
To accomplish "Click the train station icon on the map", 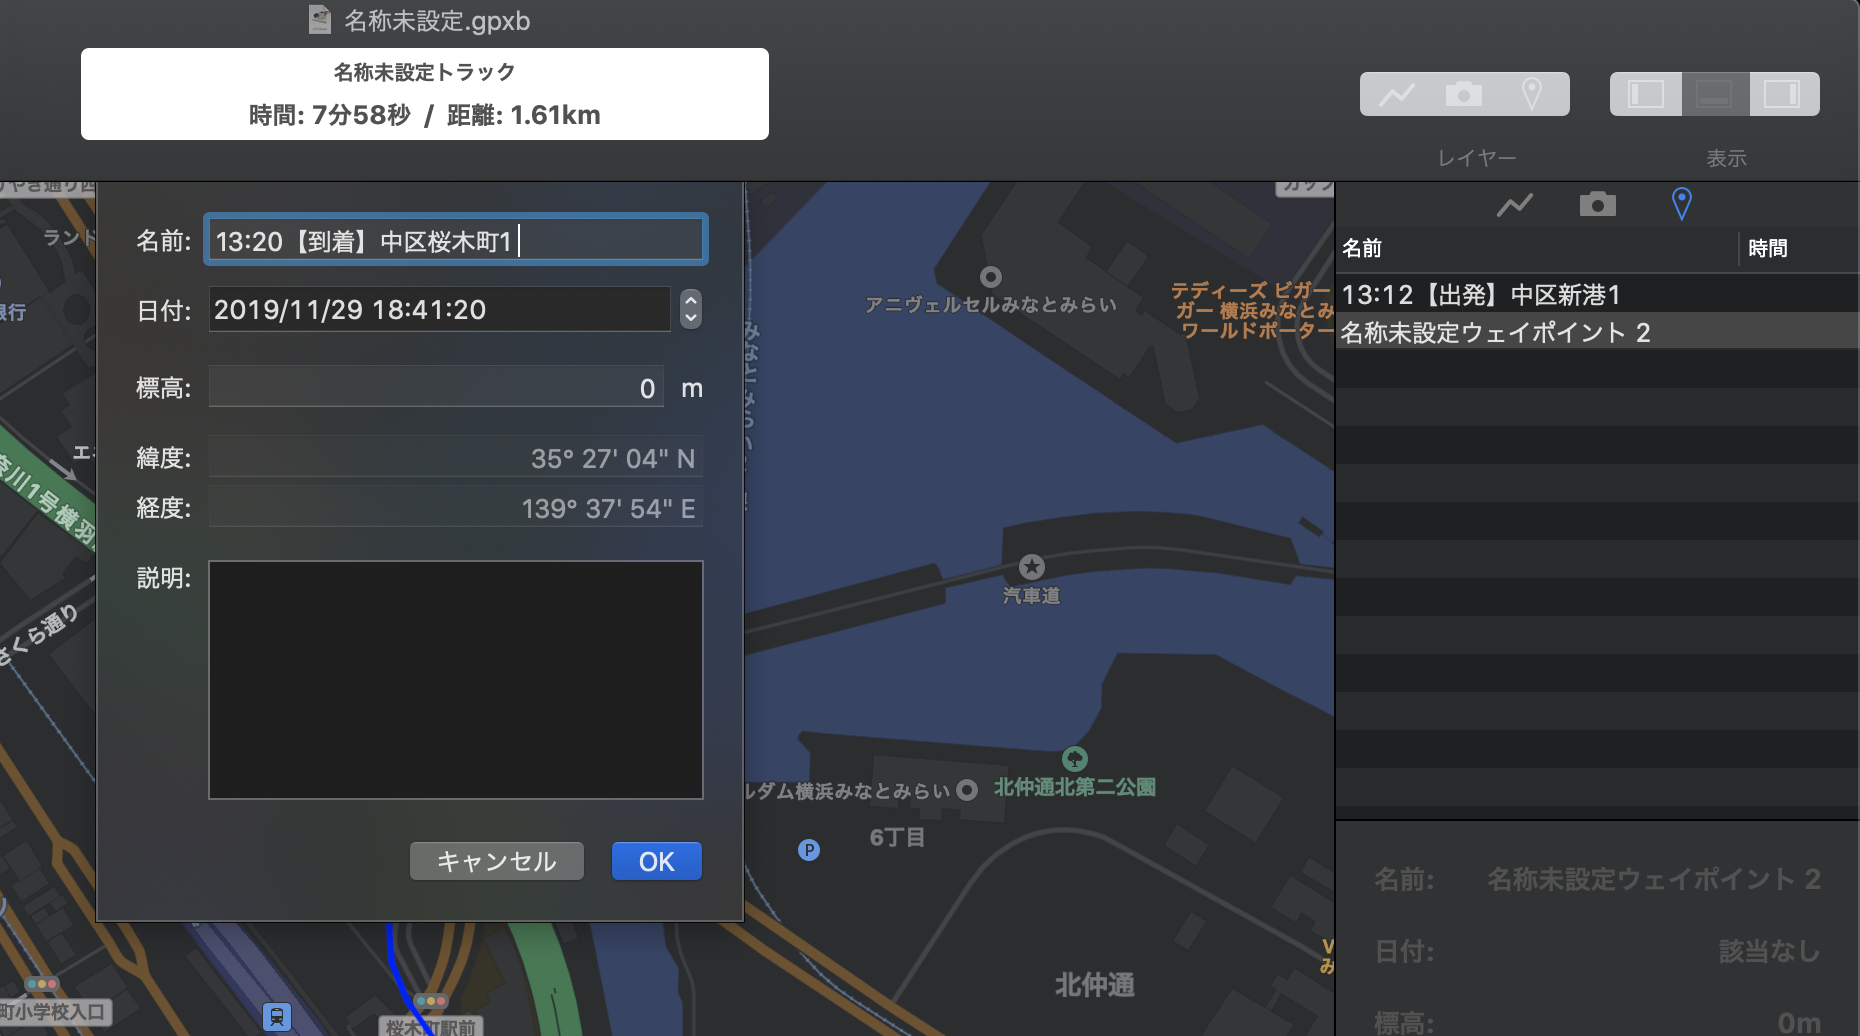I will [277, 1017].
